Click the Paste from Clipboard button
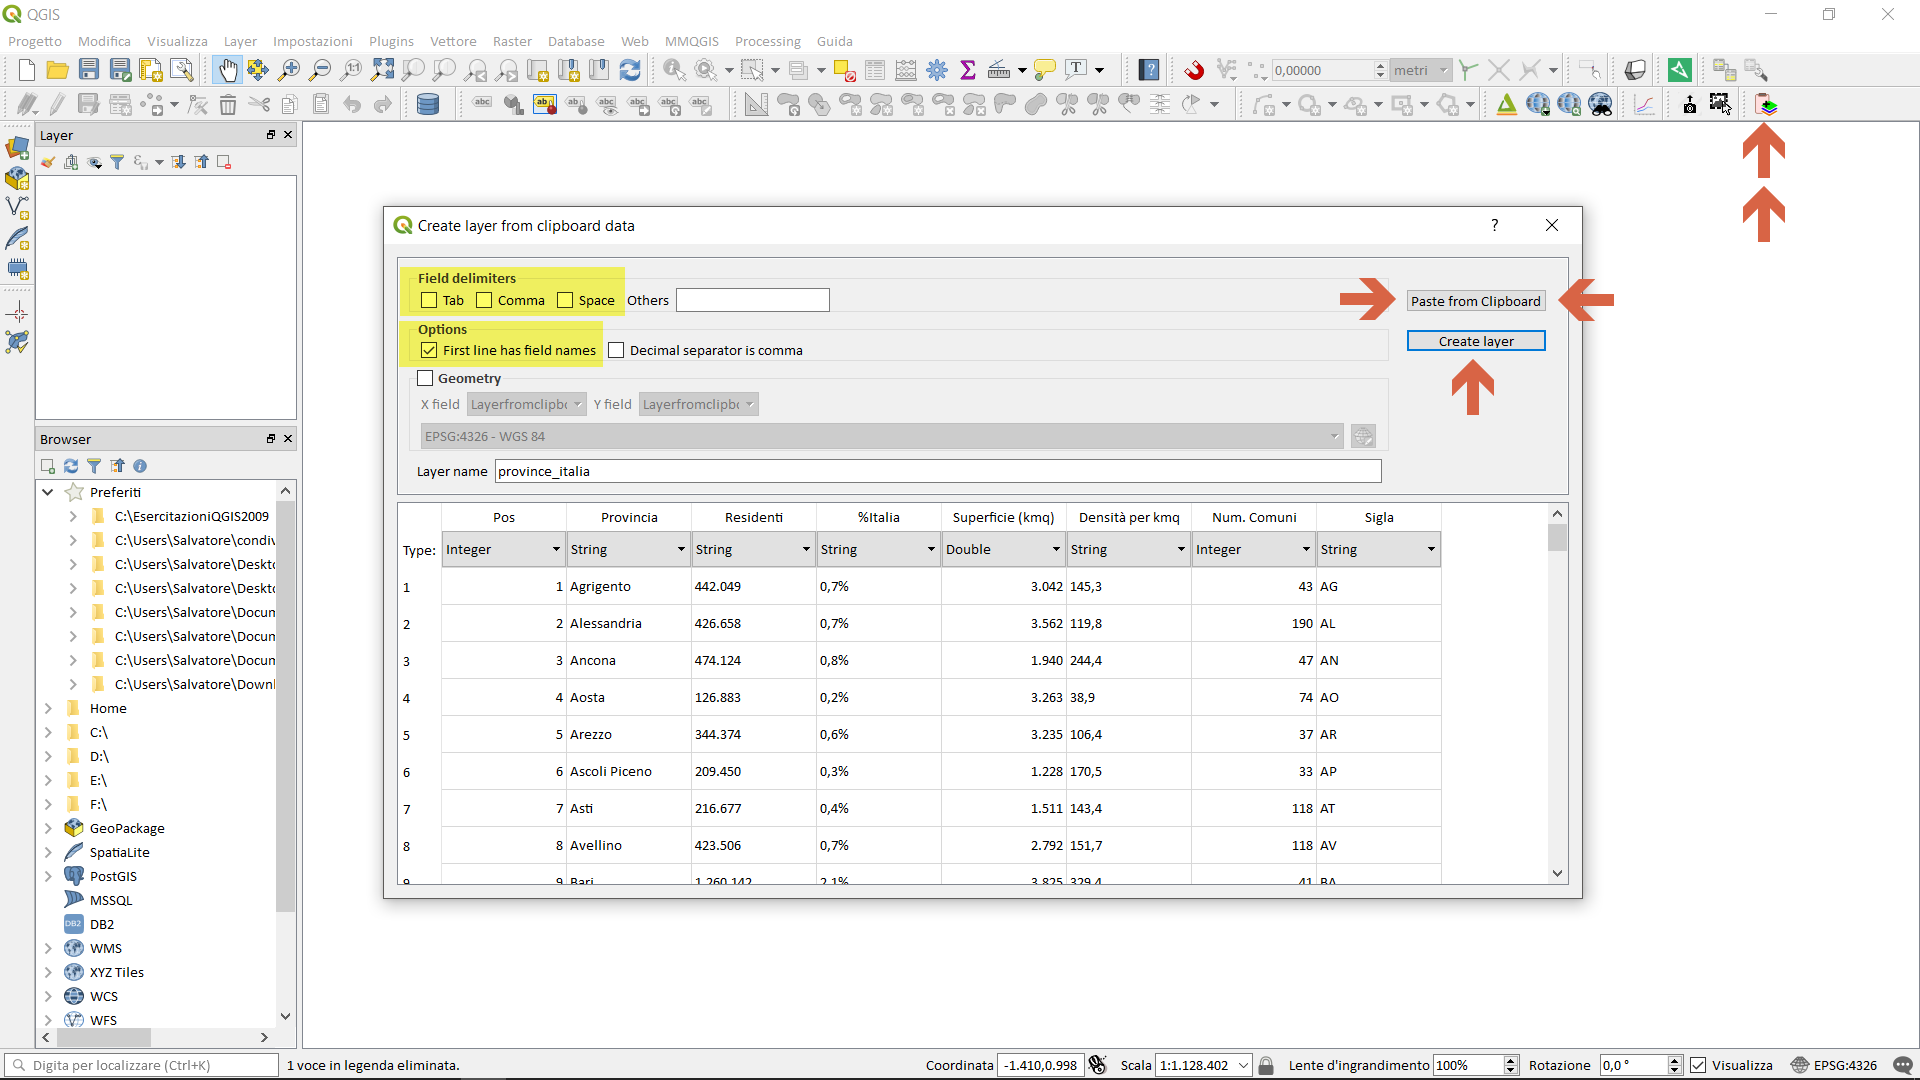This screenshot has height=1080, width=1920. (x=1475, y=301)
